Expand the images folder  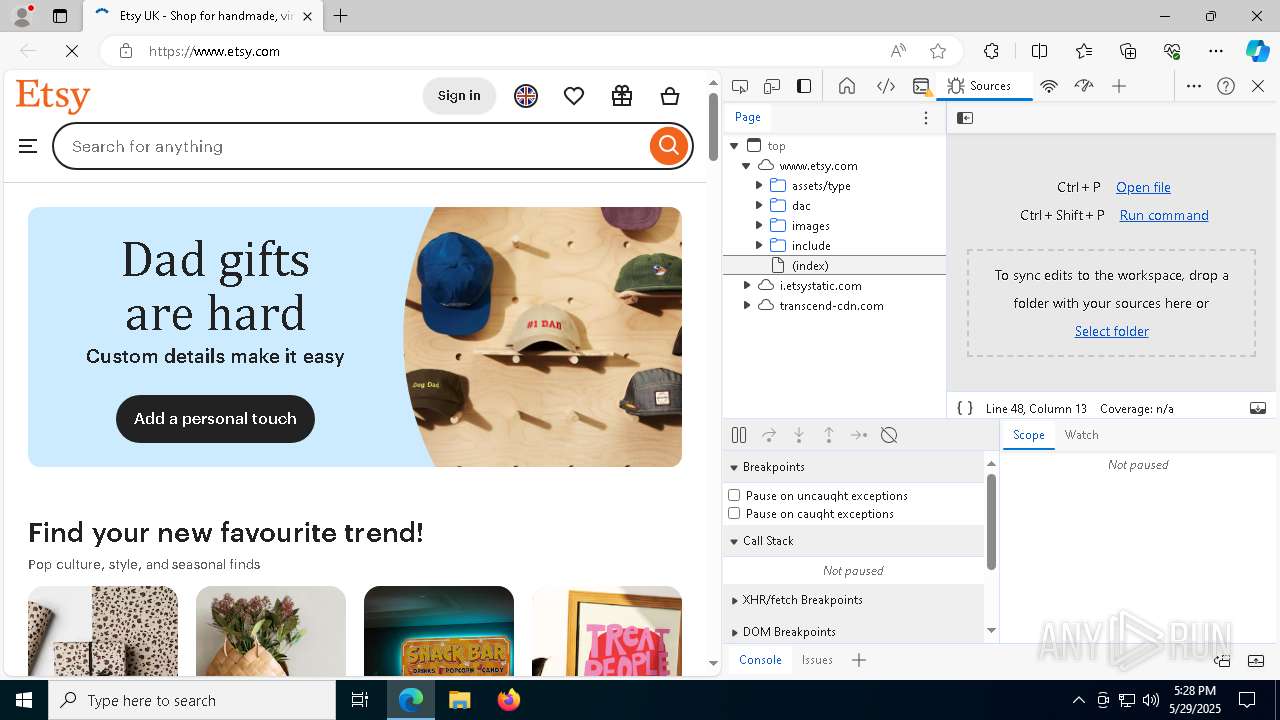tap(759, 226)
